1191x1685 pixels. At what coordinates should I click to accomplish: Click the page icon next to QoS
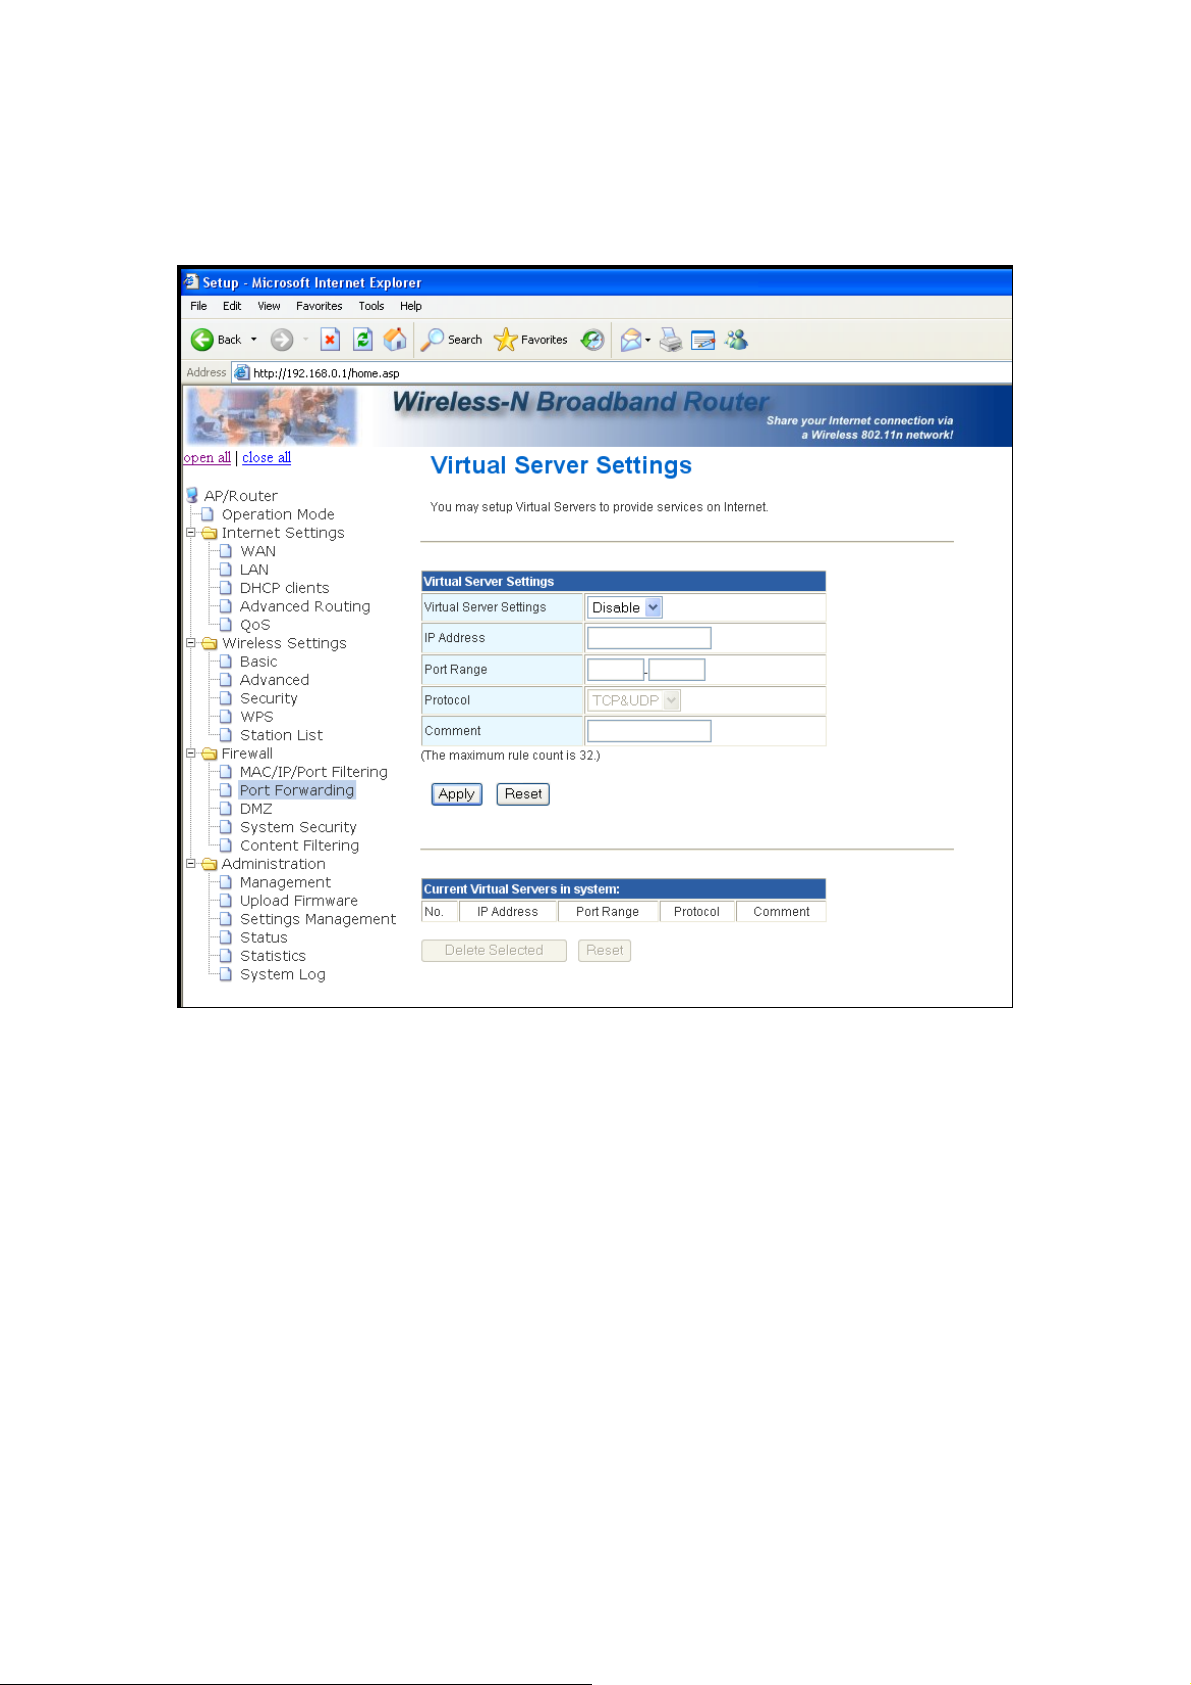pos(226,625)
